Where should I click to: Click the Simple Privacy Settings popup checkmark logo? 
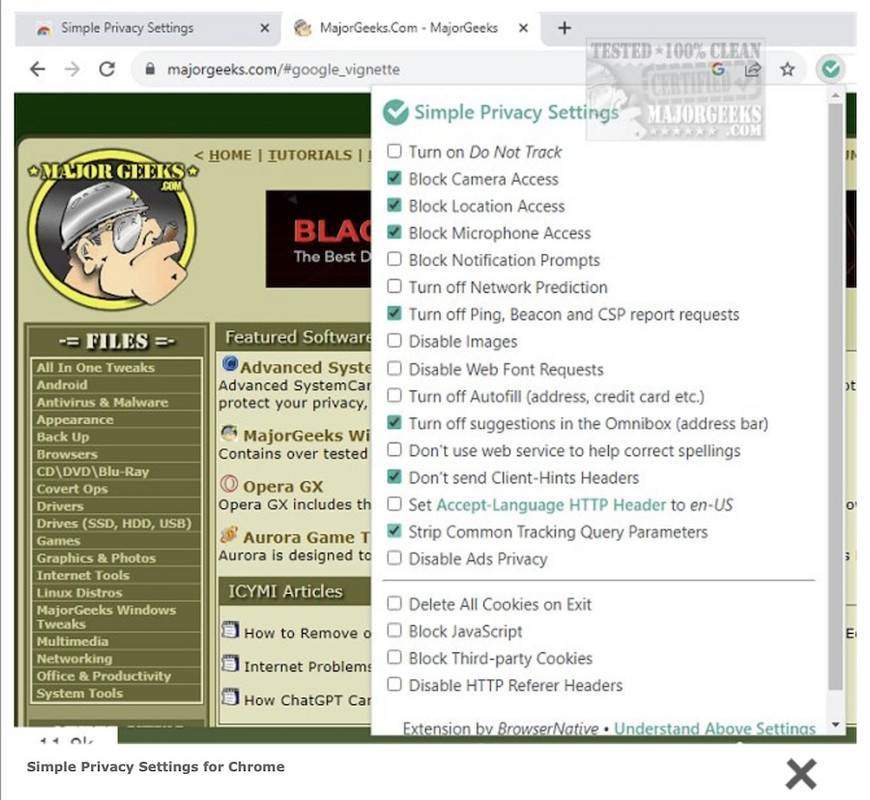pos(396,112)
